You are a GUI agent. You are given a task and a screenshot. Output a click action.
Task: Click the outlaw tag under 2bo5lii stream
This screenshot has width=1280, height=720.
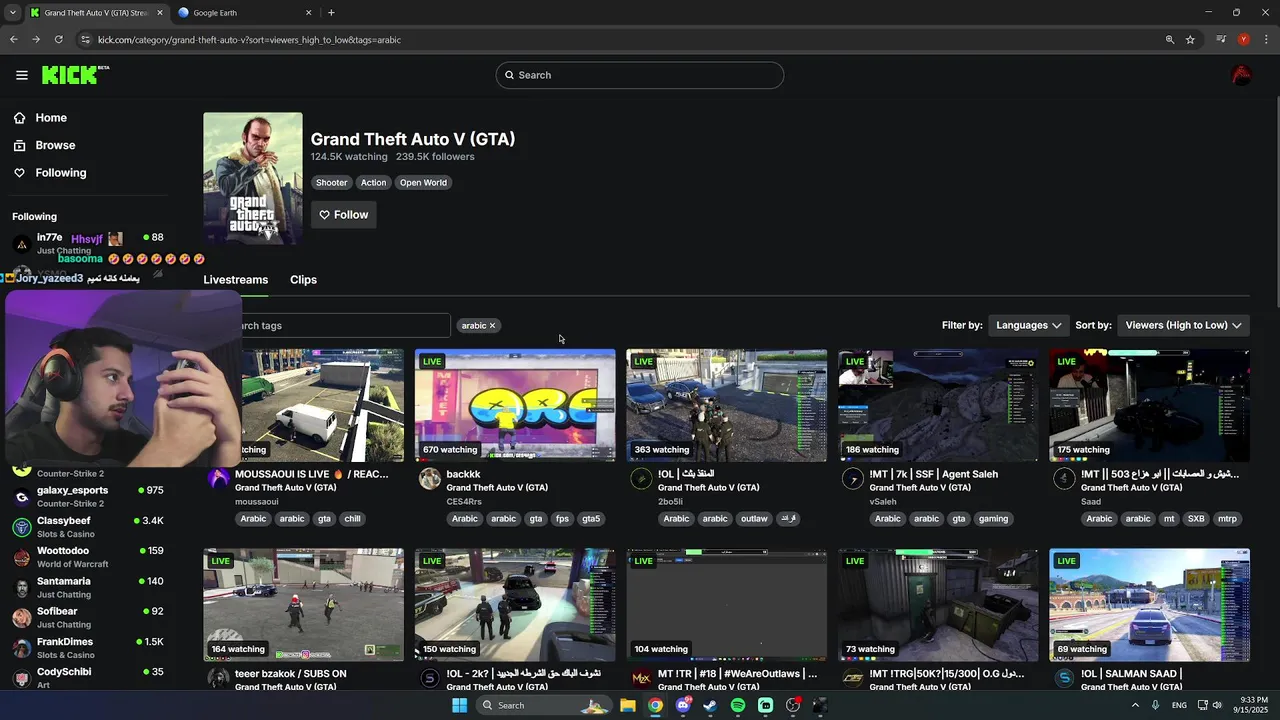coord(754,519)
